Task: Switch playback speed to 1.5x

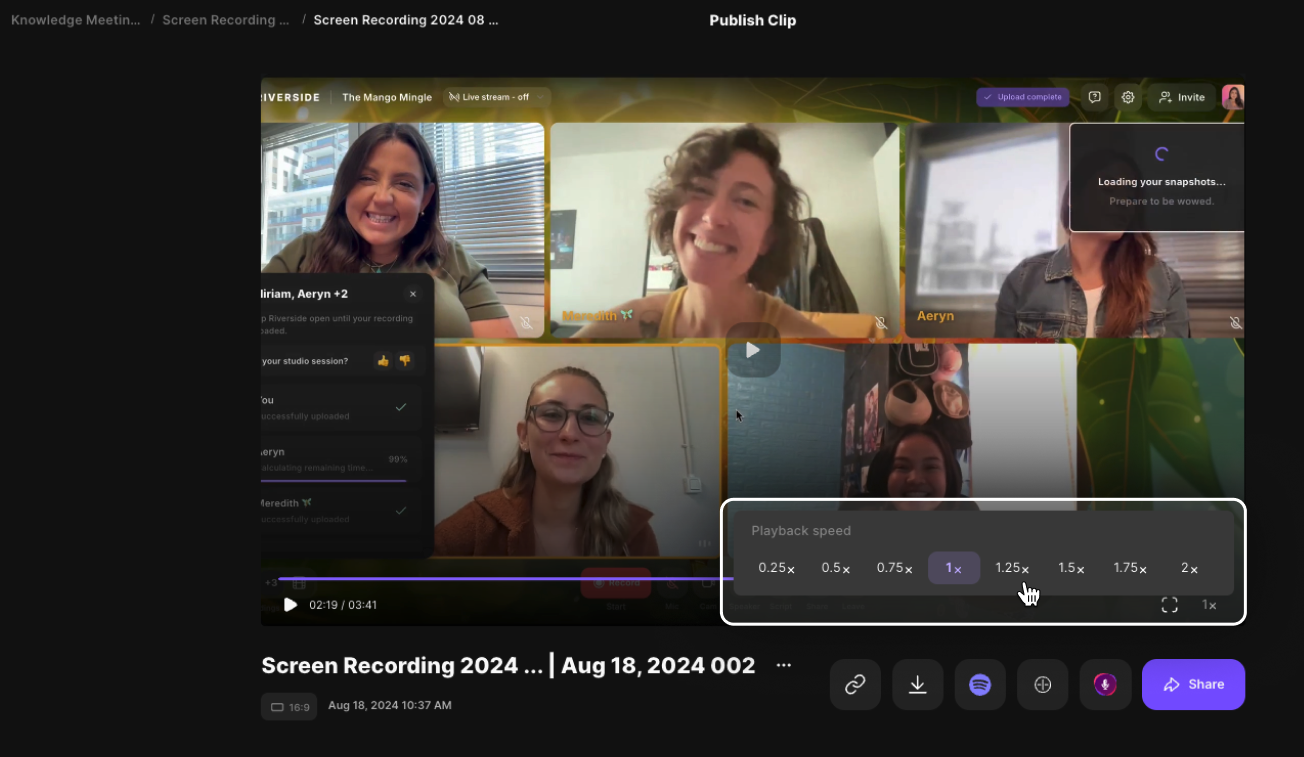Action: coord(1071,568)
